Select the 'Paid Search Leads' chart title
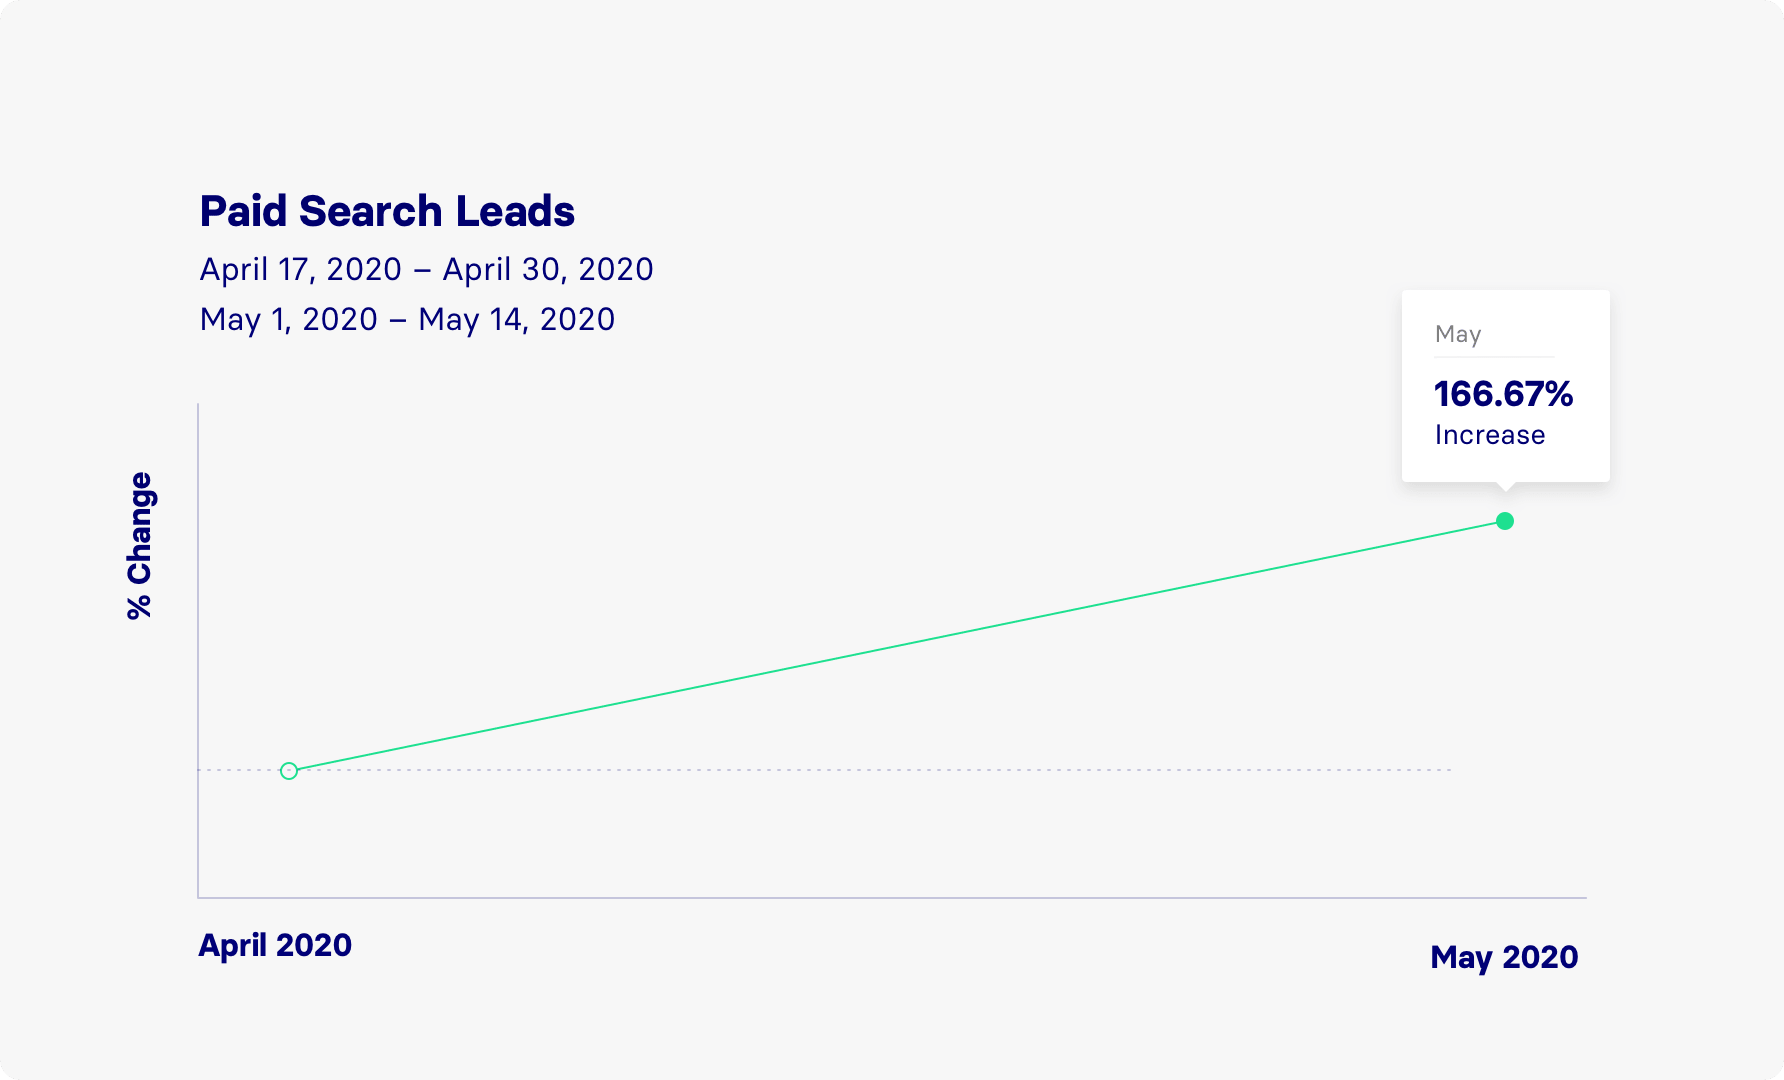 coord(387,211)
